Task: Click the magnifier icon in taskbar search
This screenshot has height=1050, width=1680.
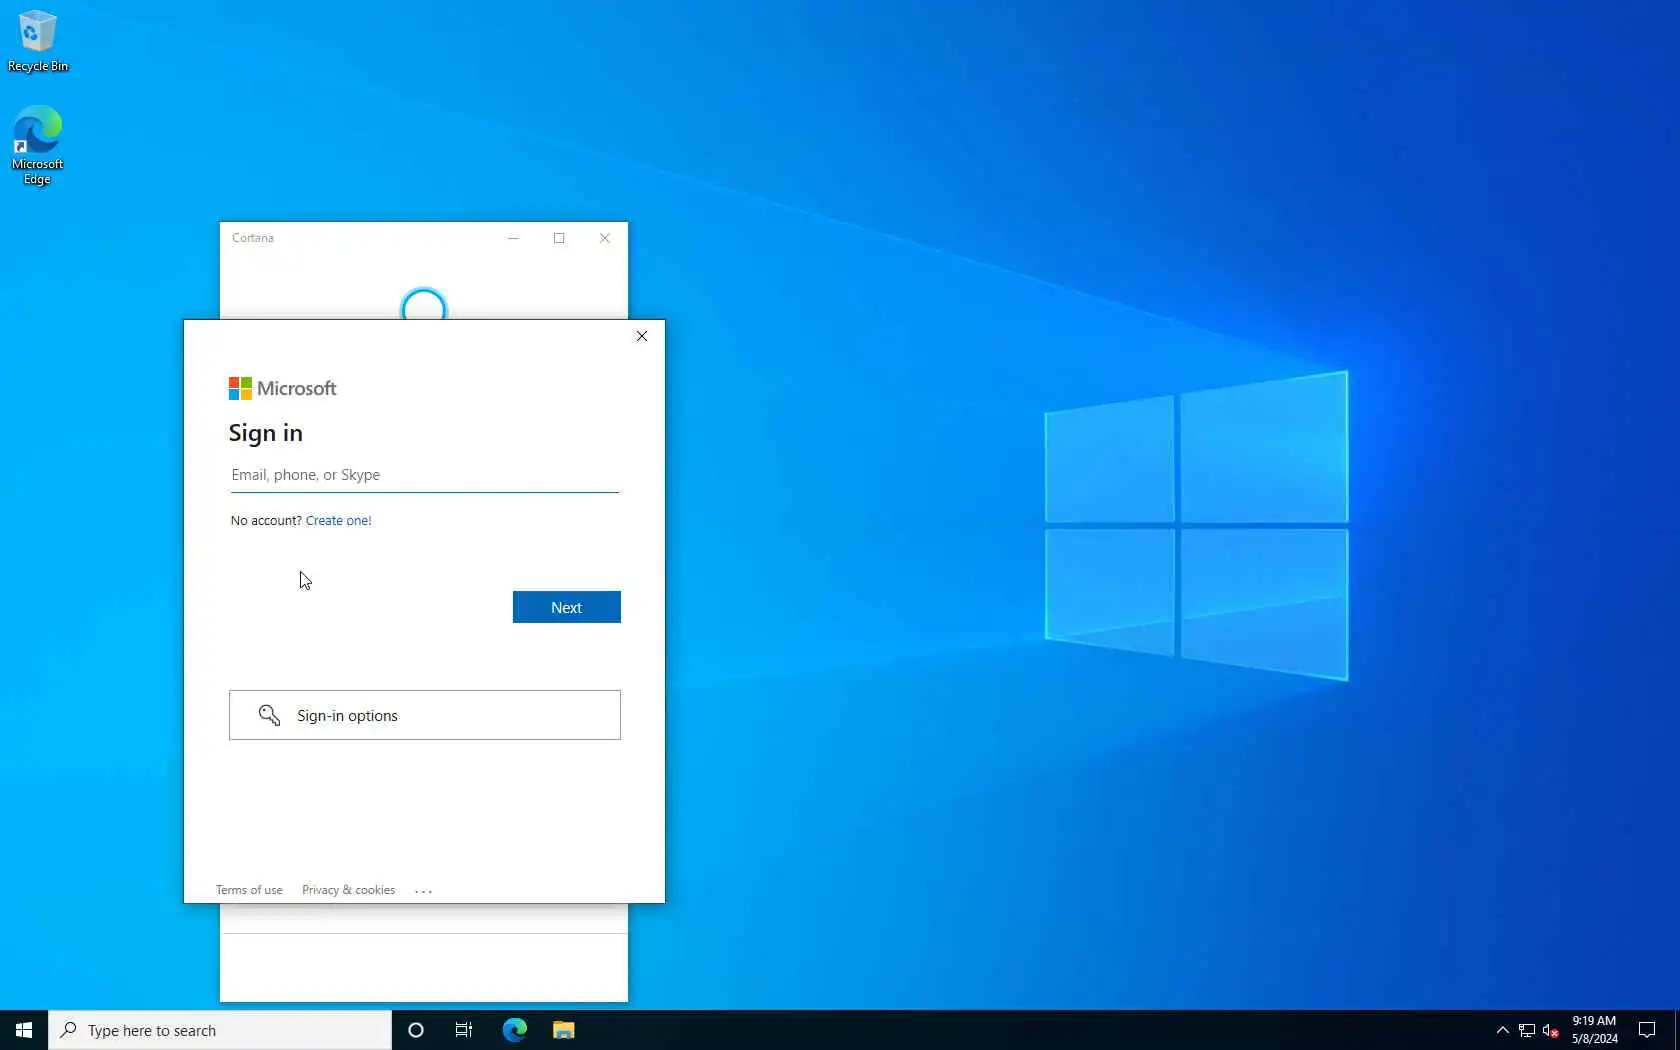Action: coord(68,1030)
